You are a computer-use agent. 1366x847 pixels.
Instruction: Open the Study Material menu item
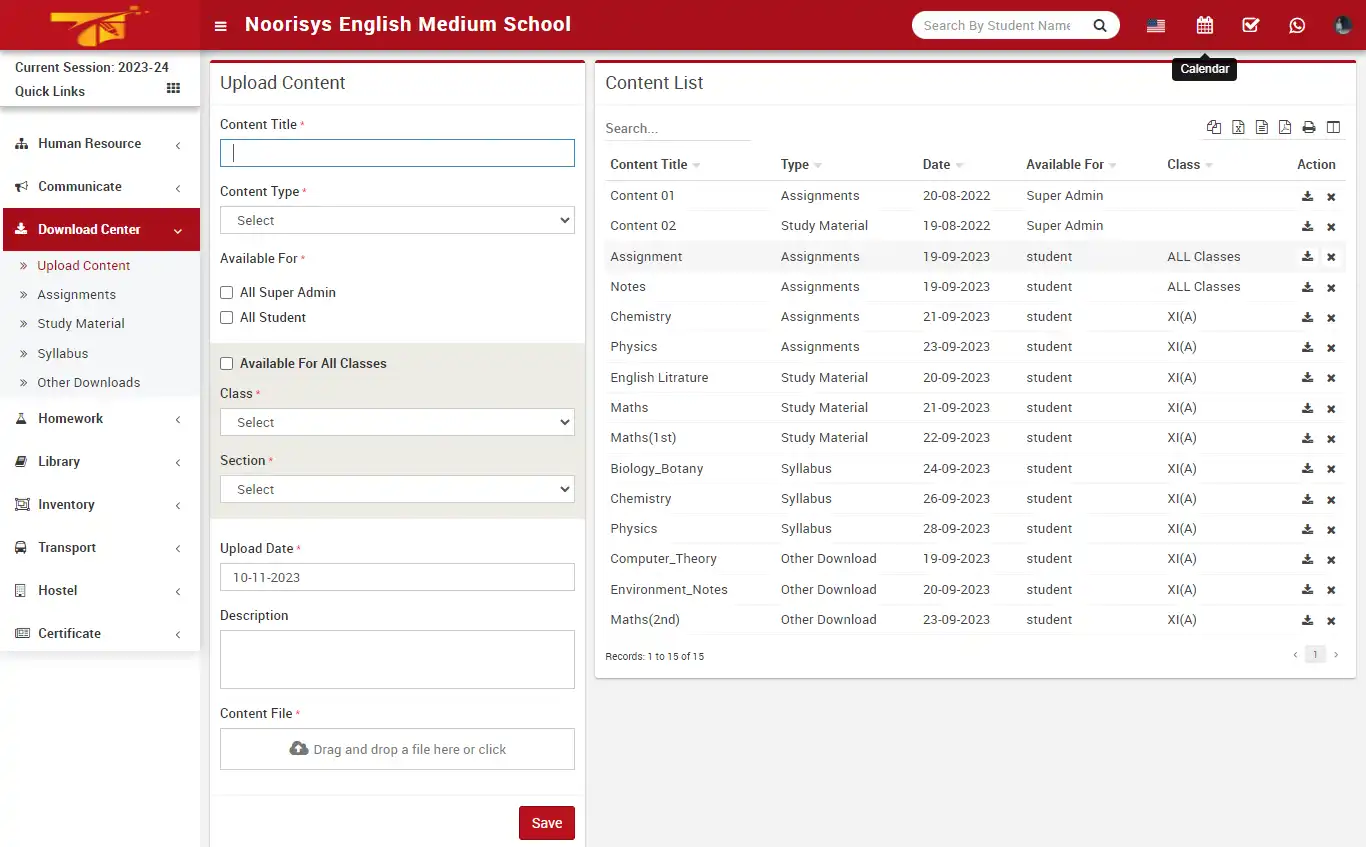pos(81,323)
